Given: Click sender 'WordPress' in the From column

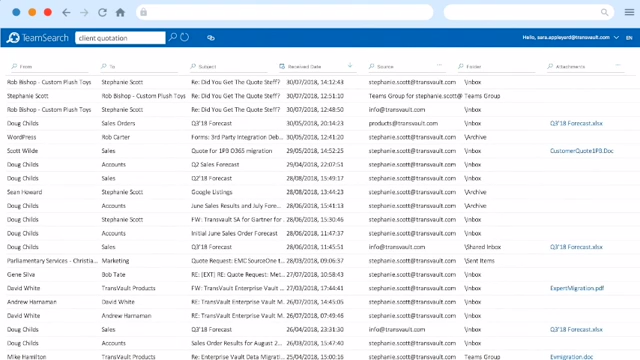Looking at the screenshot, I should pyautogui.click(x=22, y=137).
